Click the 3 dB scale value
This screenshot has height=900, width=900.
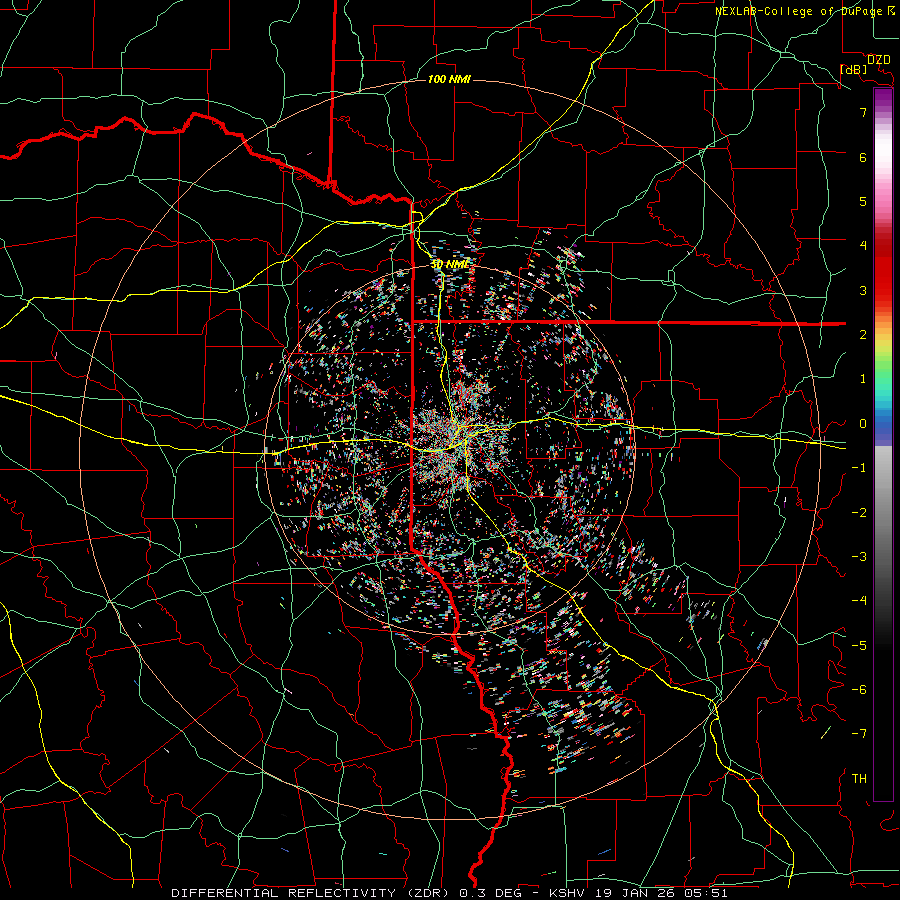coord(863,290)
